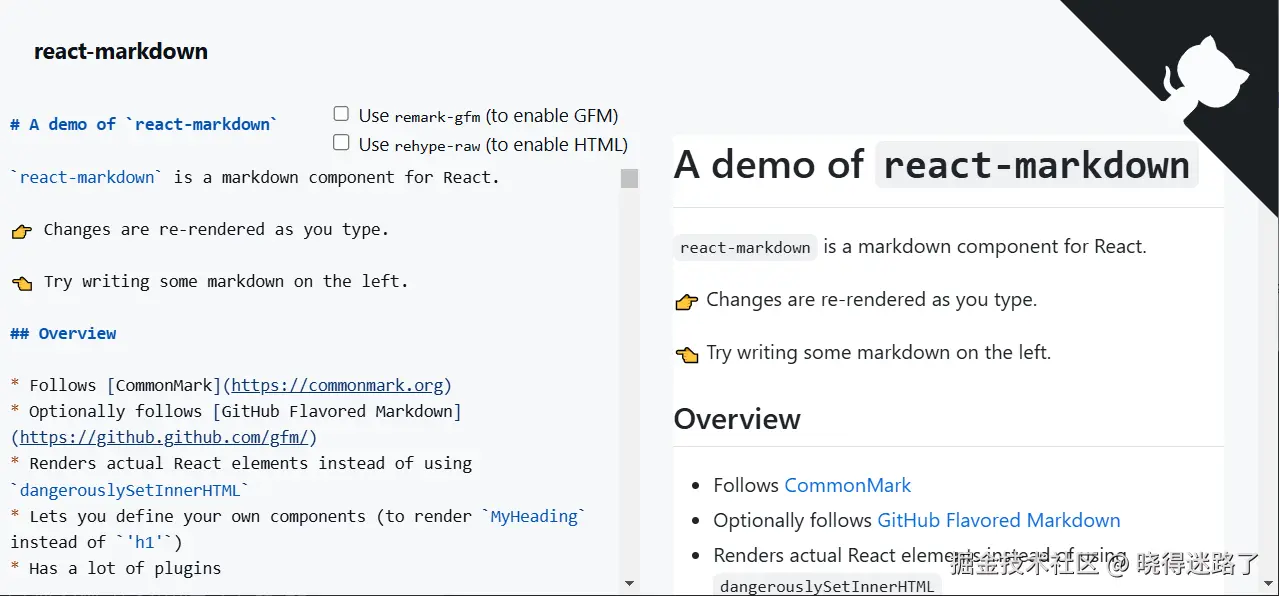Click the 'A demo of react-markdown' preview heading
1279x596 pixels.
pos(934,165)
